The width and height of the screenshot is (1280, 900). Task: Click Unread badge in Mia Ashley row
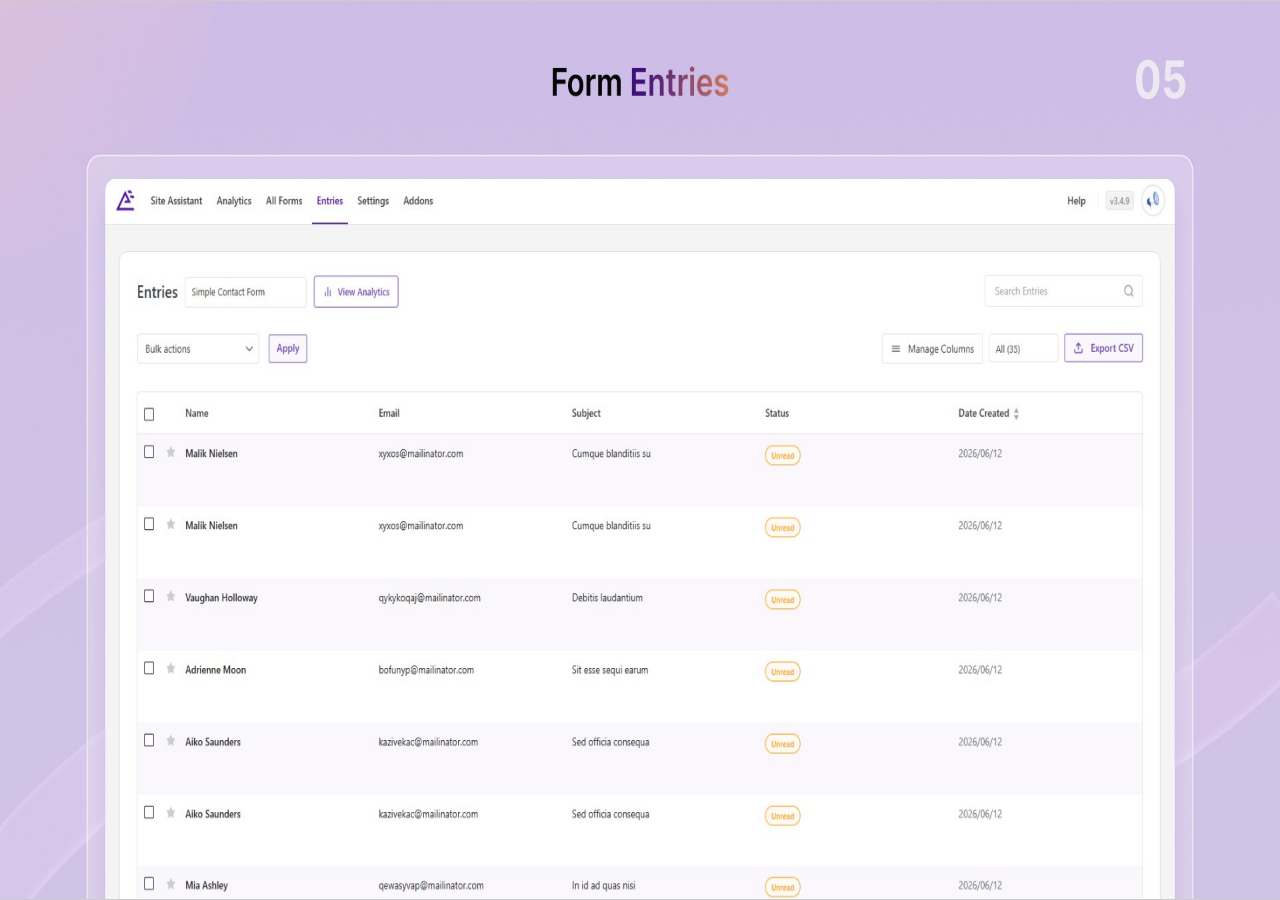[782, 887]
